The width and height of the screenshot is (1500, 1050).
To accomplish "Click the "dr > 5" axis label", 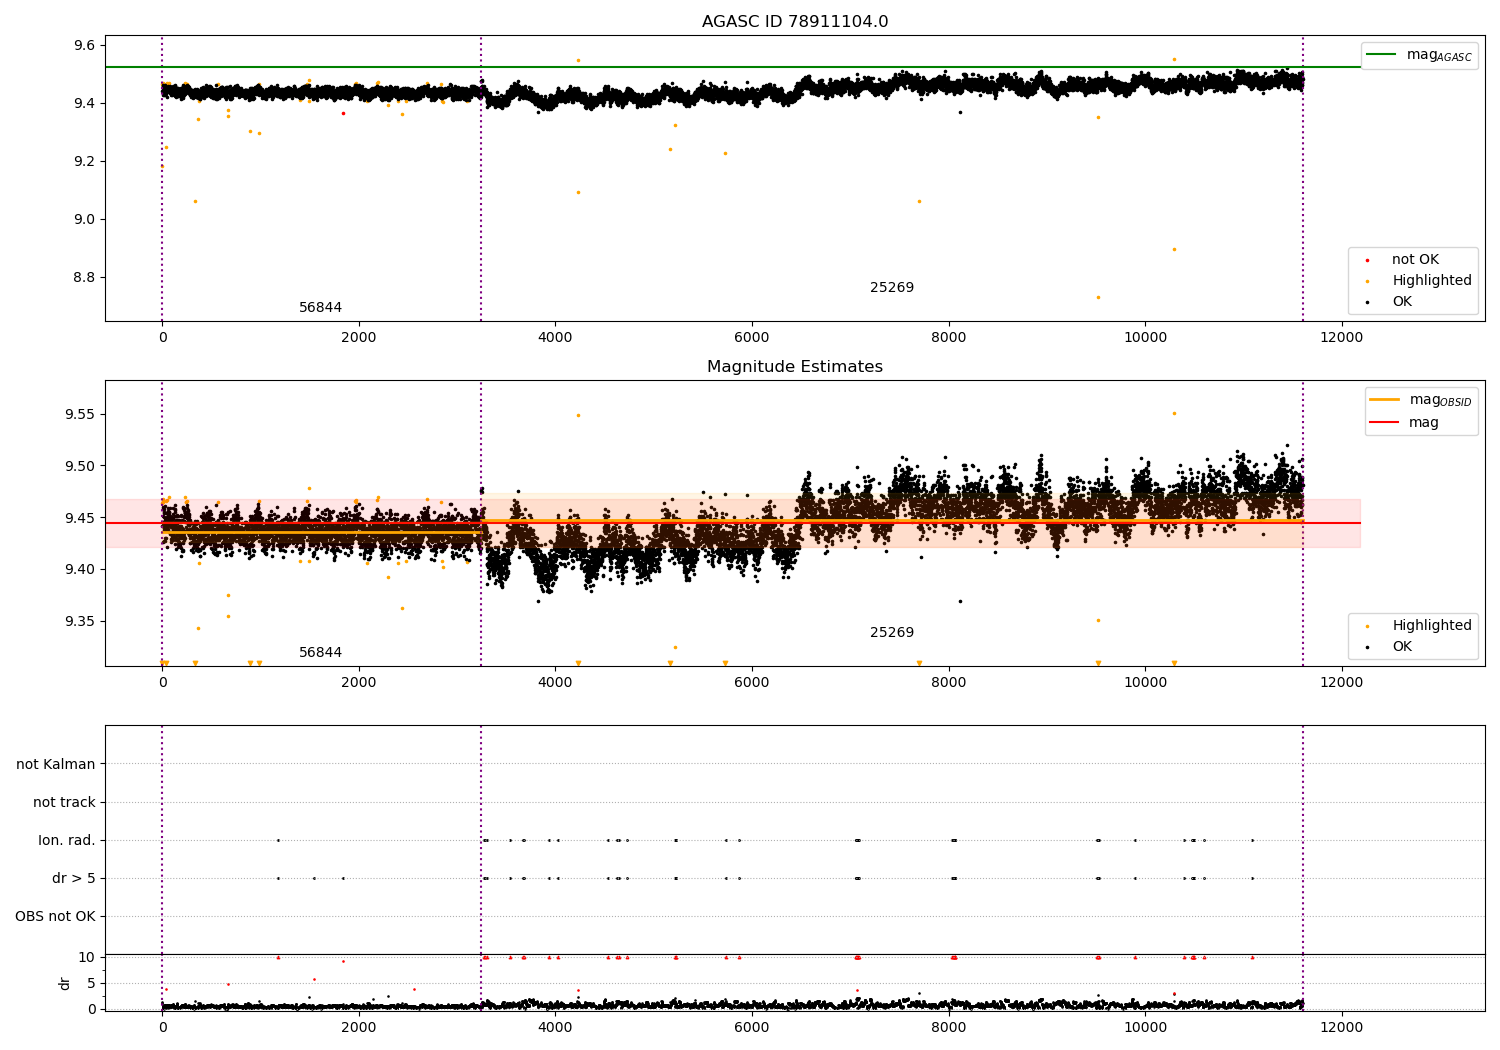I will (74, 878).
